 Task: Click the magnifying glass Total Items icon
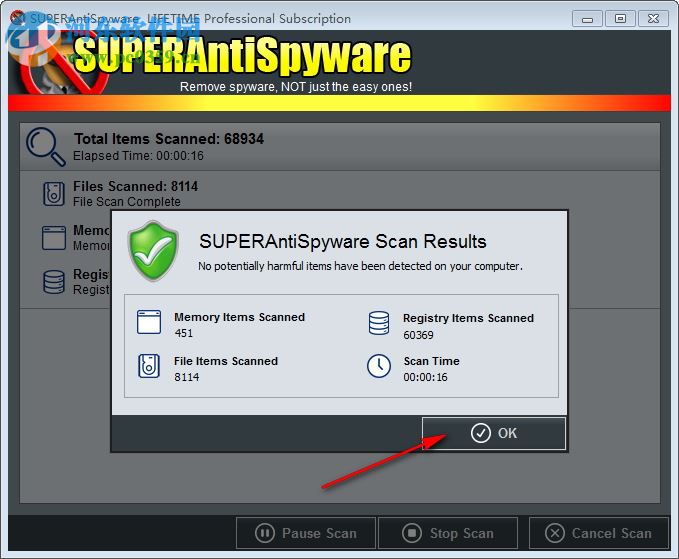pyautogui.click(x=46, y=147)
